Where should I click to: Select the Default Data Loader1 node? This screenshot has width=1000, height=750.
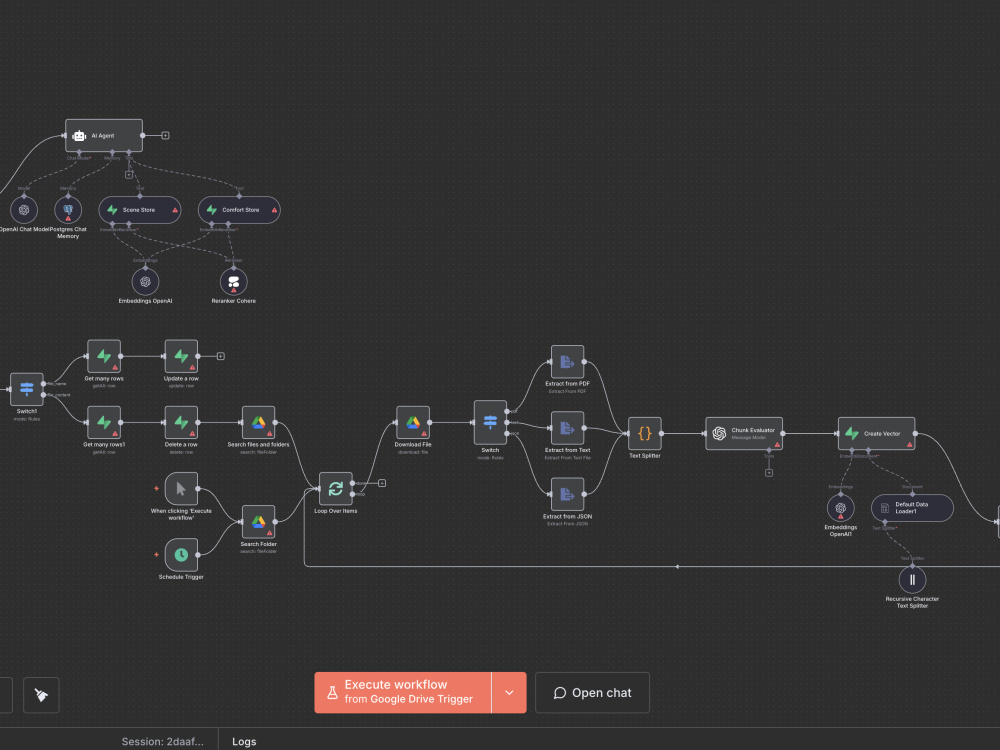[x=913, y=508]
